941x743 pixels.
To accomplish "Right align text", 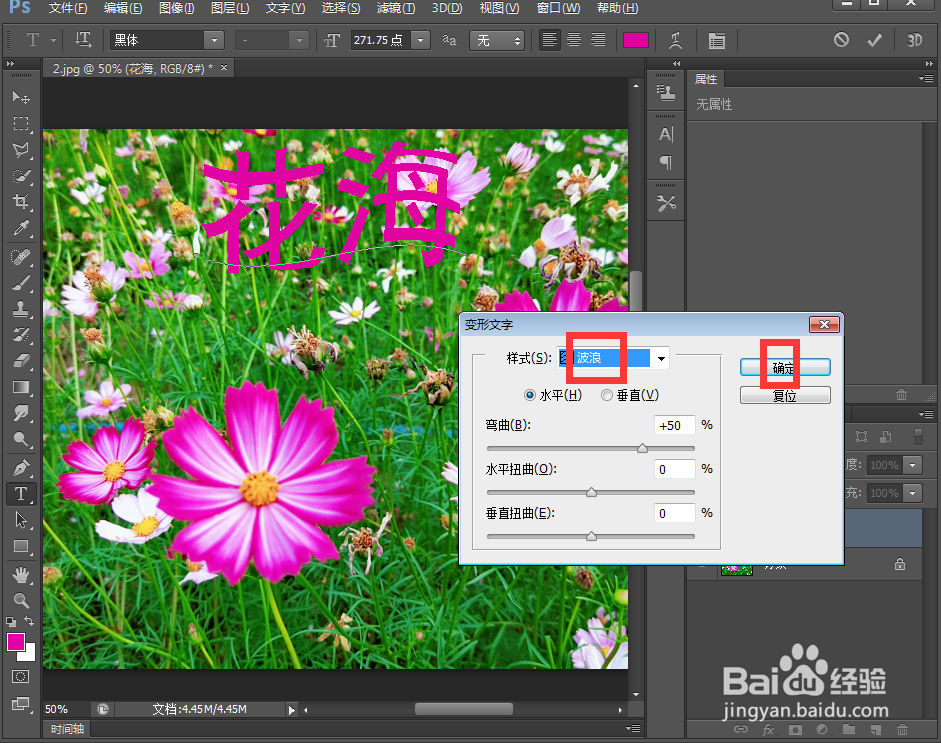I will point(598,40).
